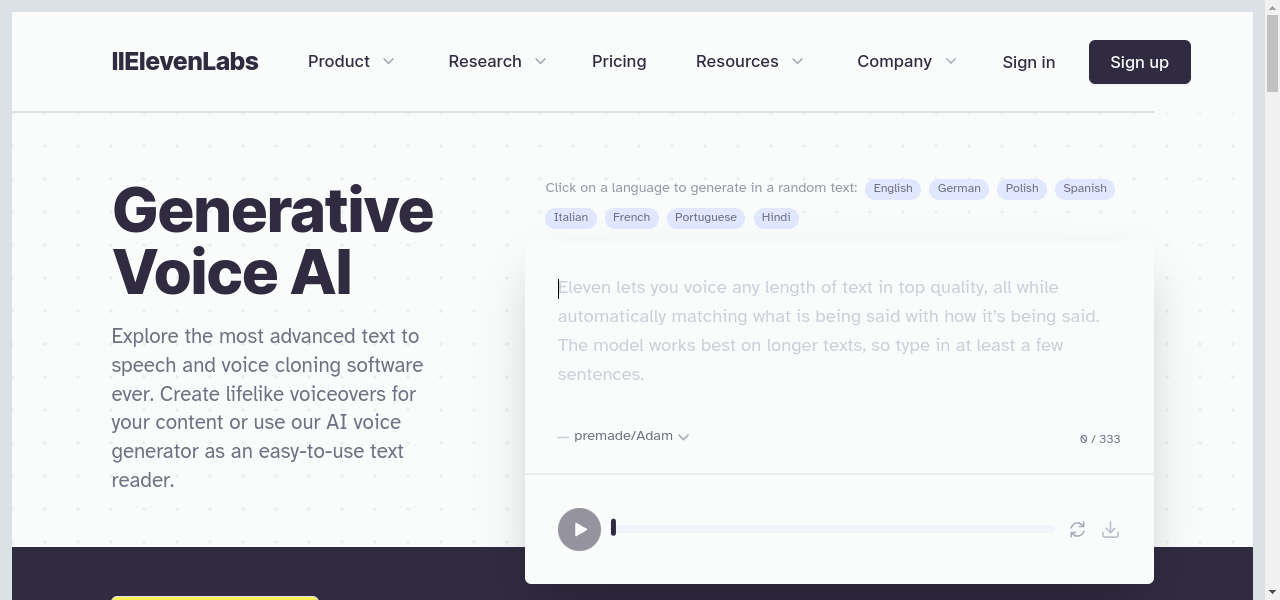
Task: Choose German for random text
Action: coord(959,189)
